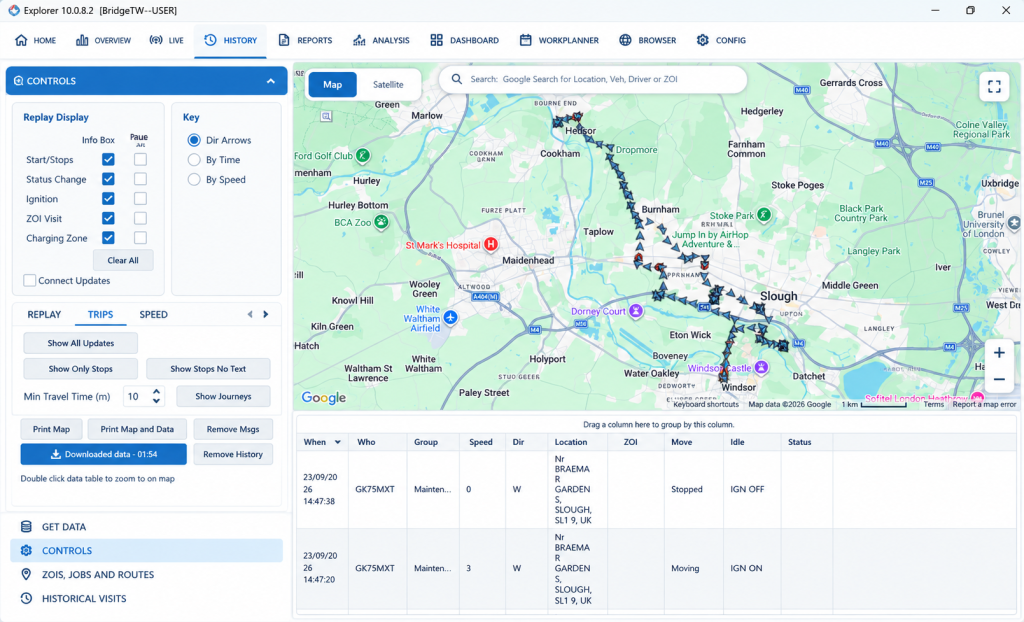Open the When column sort arrow

coord(338,442)
